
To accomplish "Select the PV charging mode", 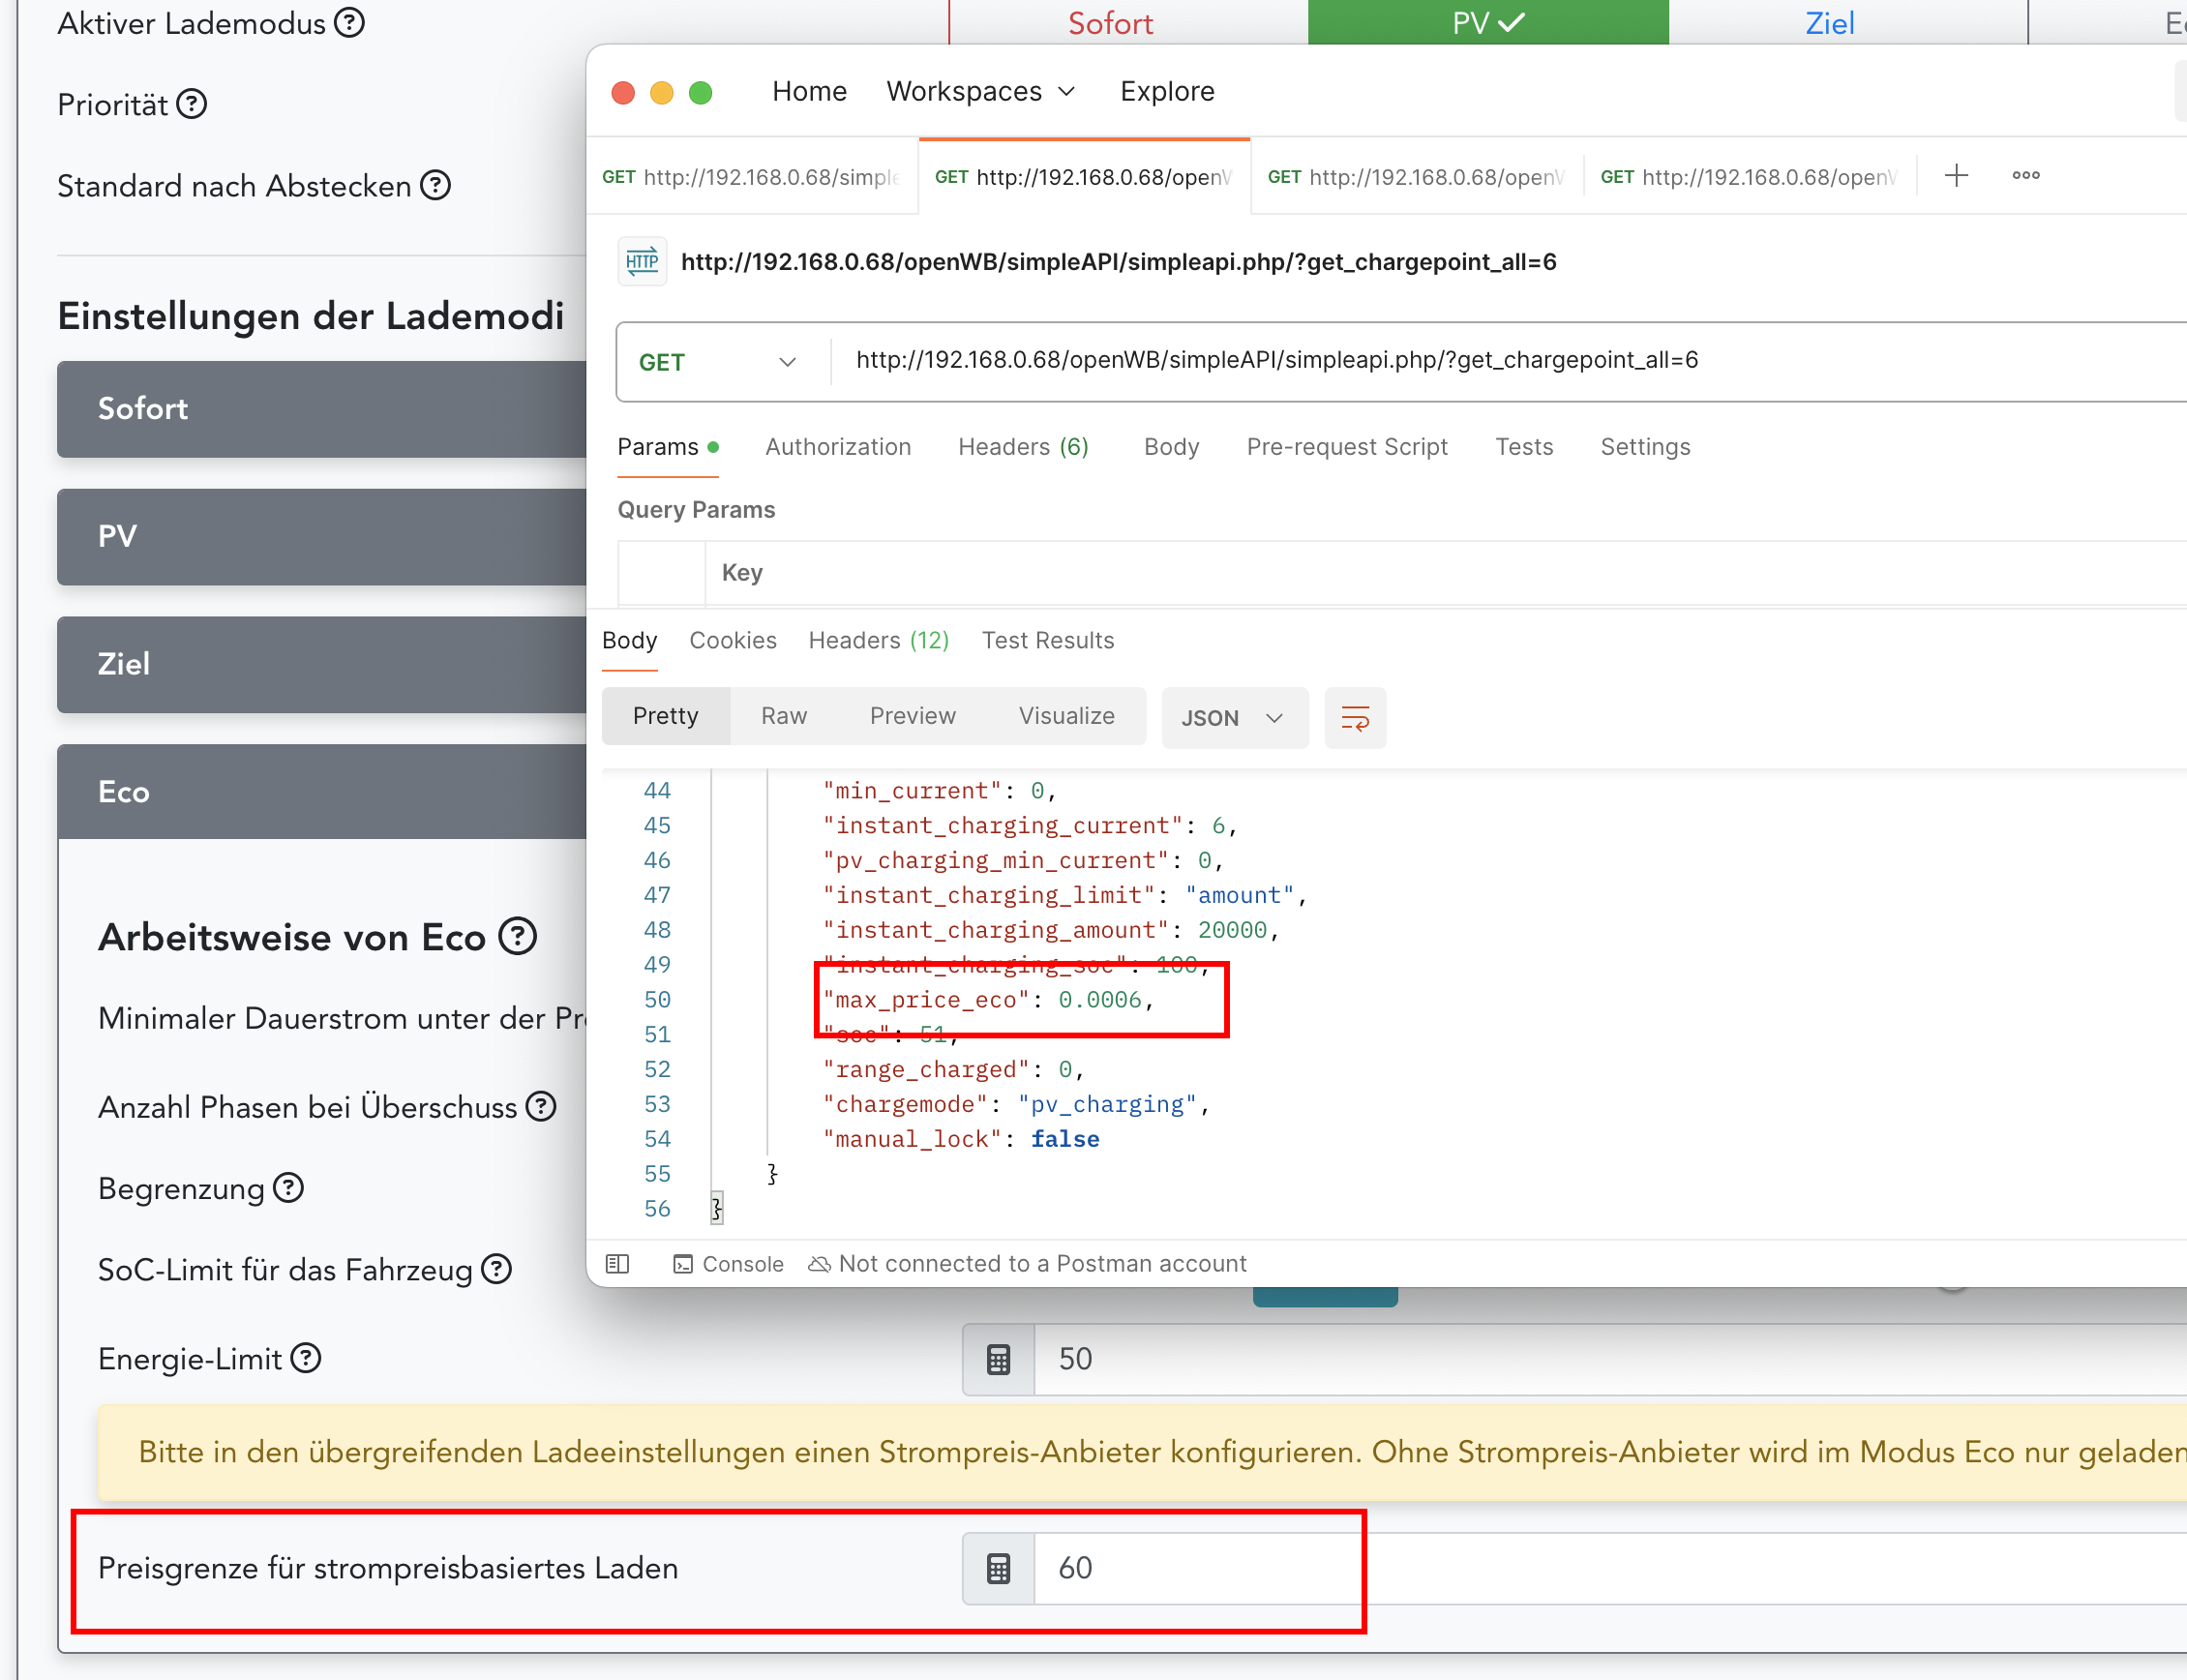I will (1487, 22).
